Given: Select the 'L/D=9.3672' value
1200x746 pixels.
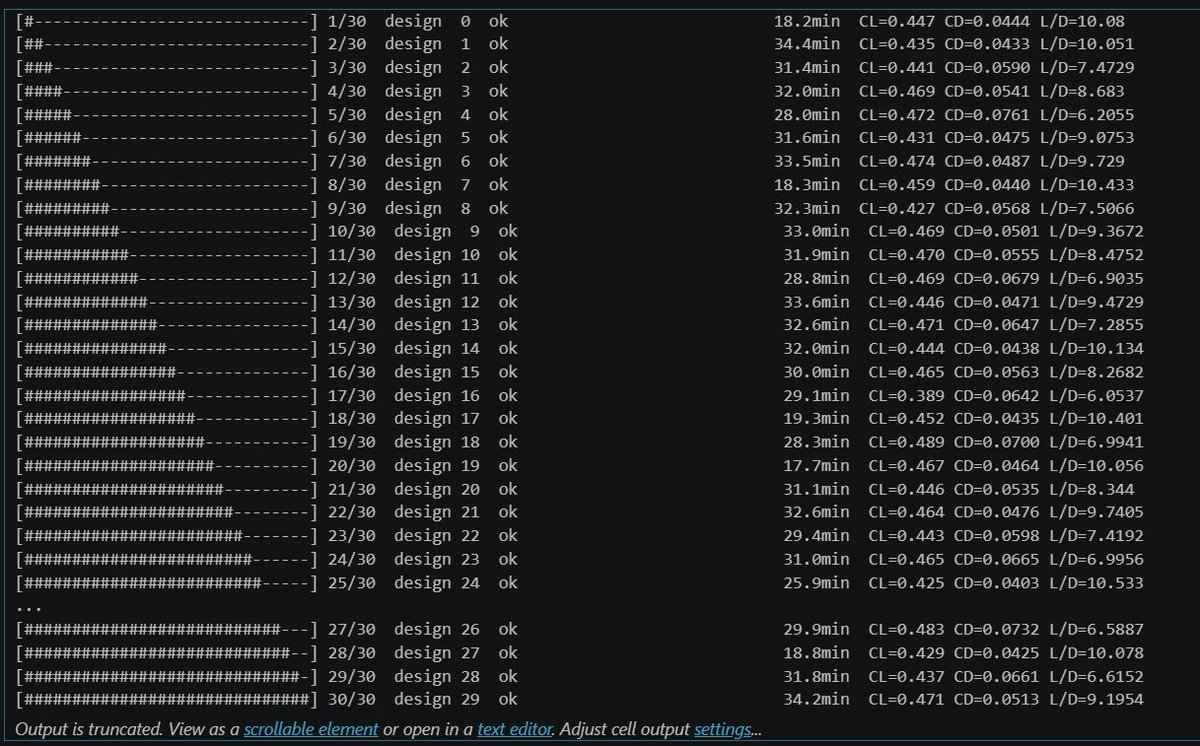Looking at the screenshot, I should pyautogui.click(x=1096, y=232).
